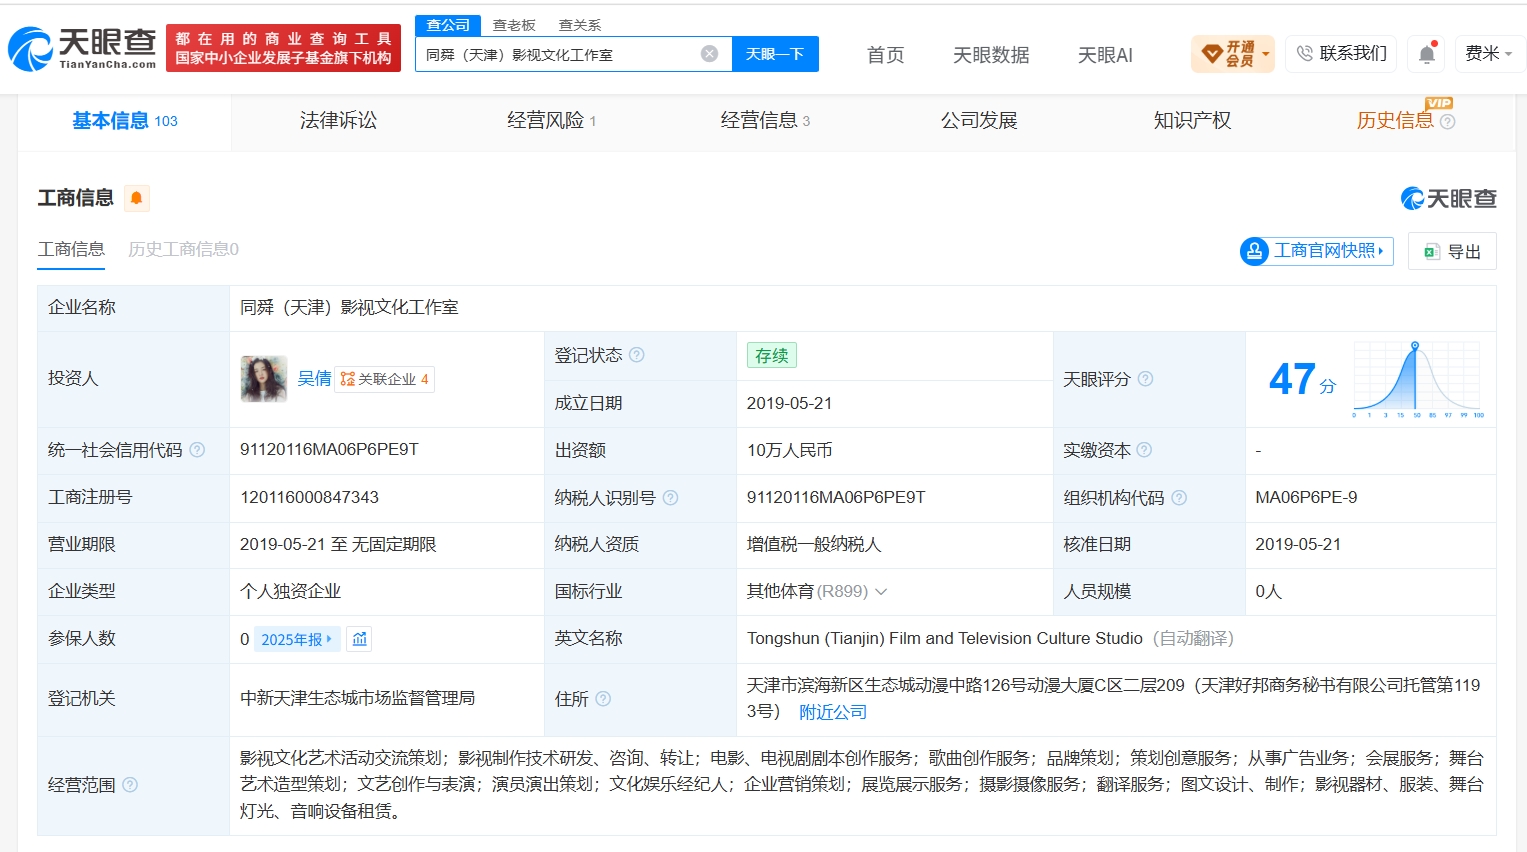Open the 经营信息 tab
This screenshot has height=852, width=1527.
click(765, 121)
